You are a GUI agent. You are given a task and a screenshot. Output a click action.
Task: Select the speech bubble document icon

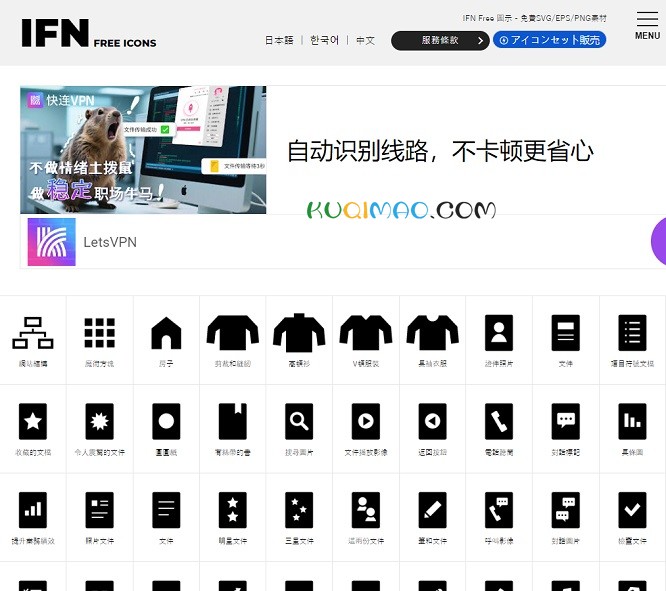click(565, 421)
